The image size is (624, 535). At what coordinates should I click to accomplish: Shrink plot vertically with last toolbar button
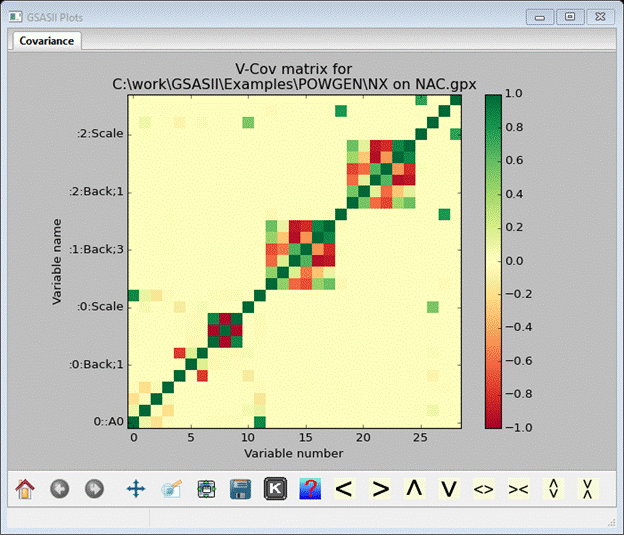tap(588, 489)
